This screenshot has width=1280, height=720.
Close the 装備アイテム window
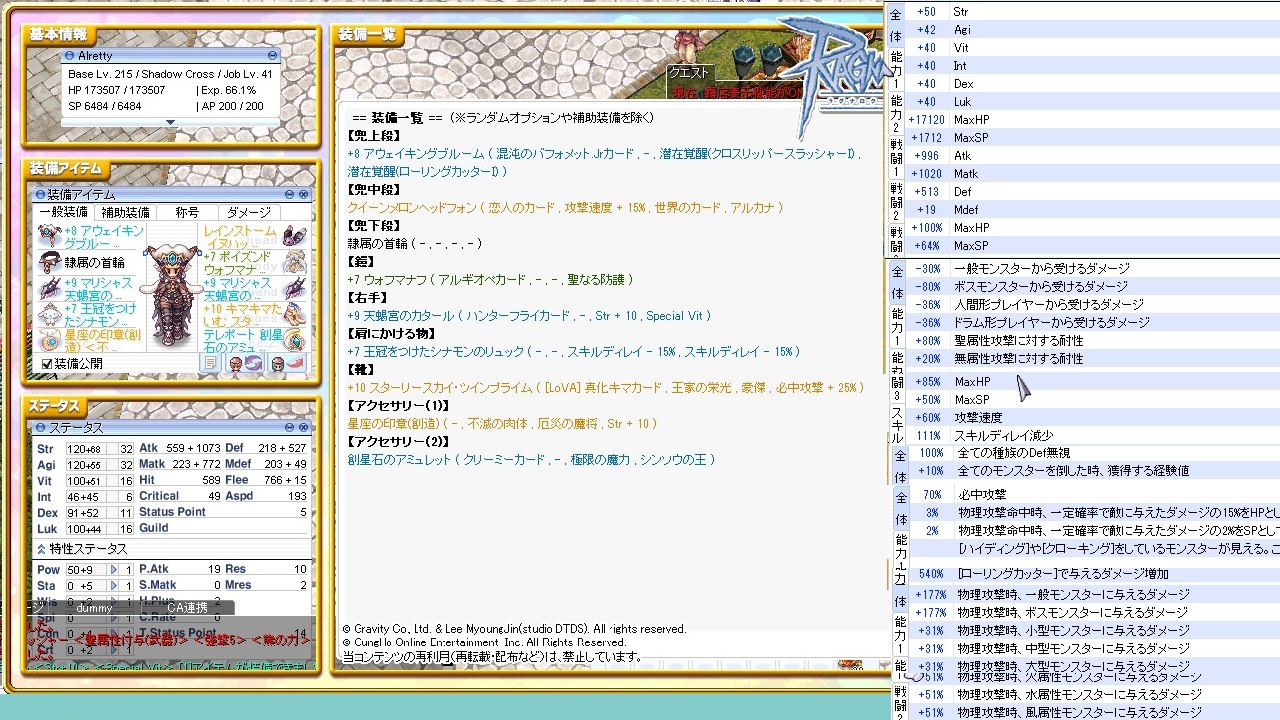pyautogui.click(x=303, y=194)
